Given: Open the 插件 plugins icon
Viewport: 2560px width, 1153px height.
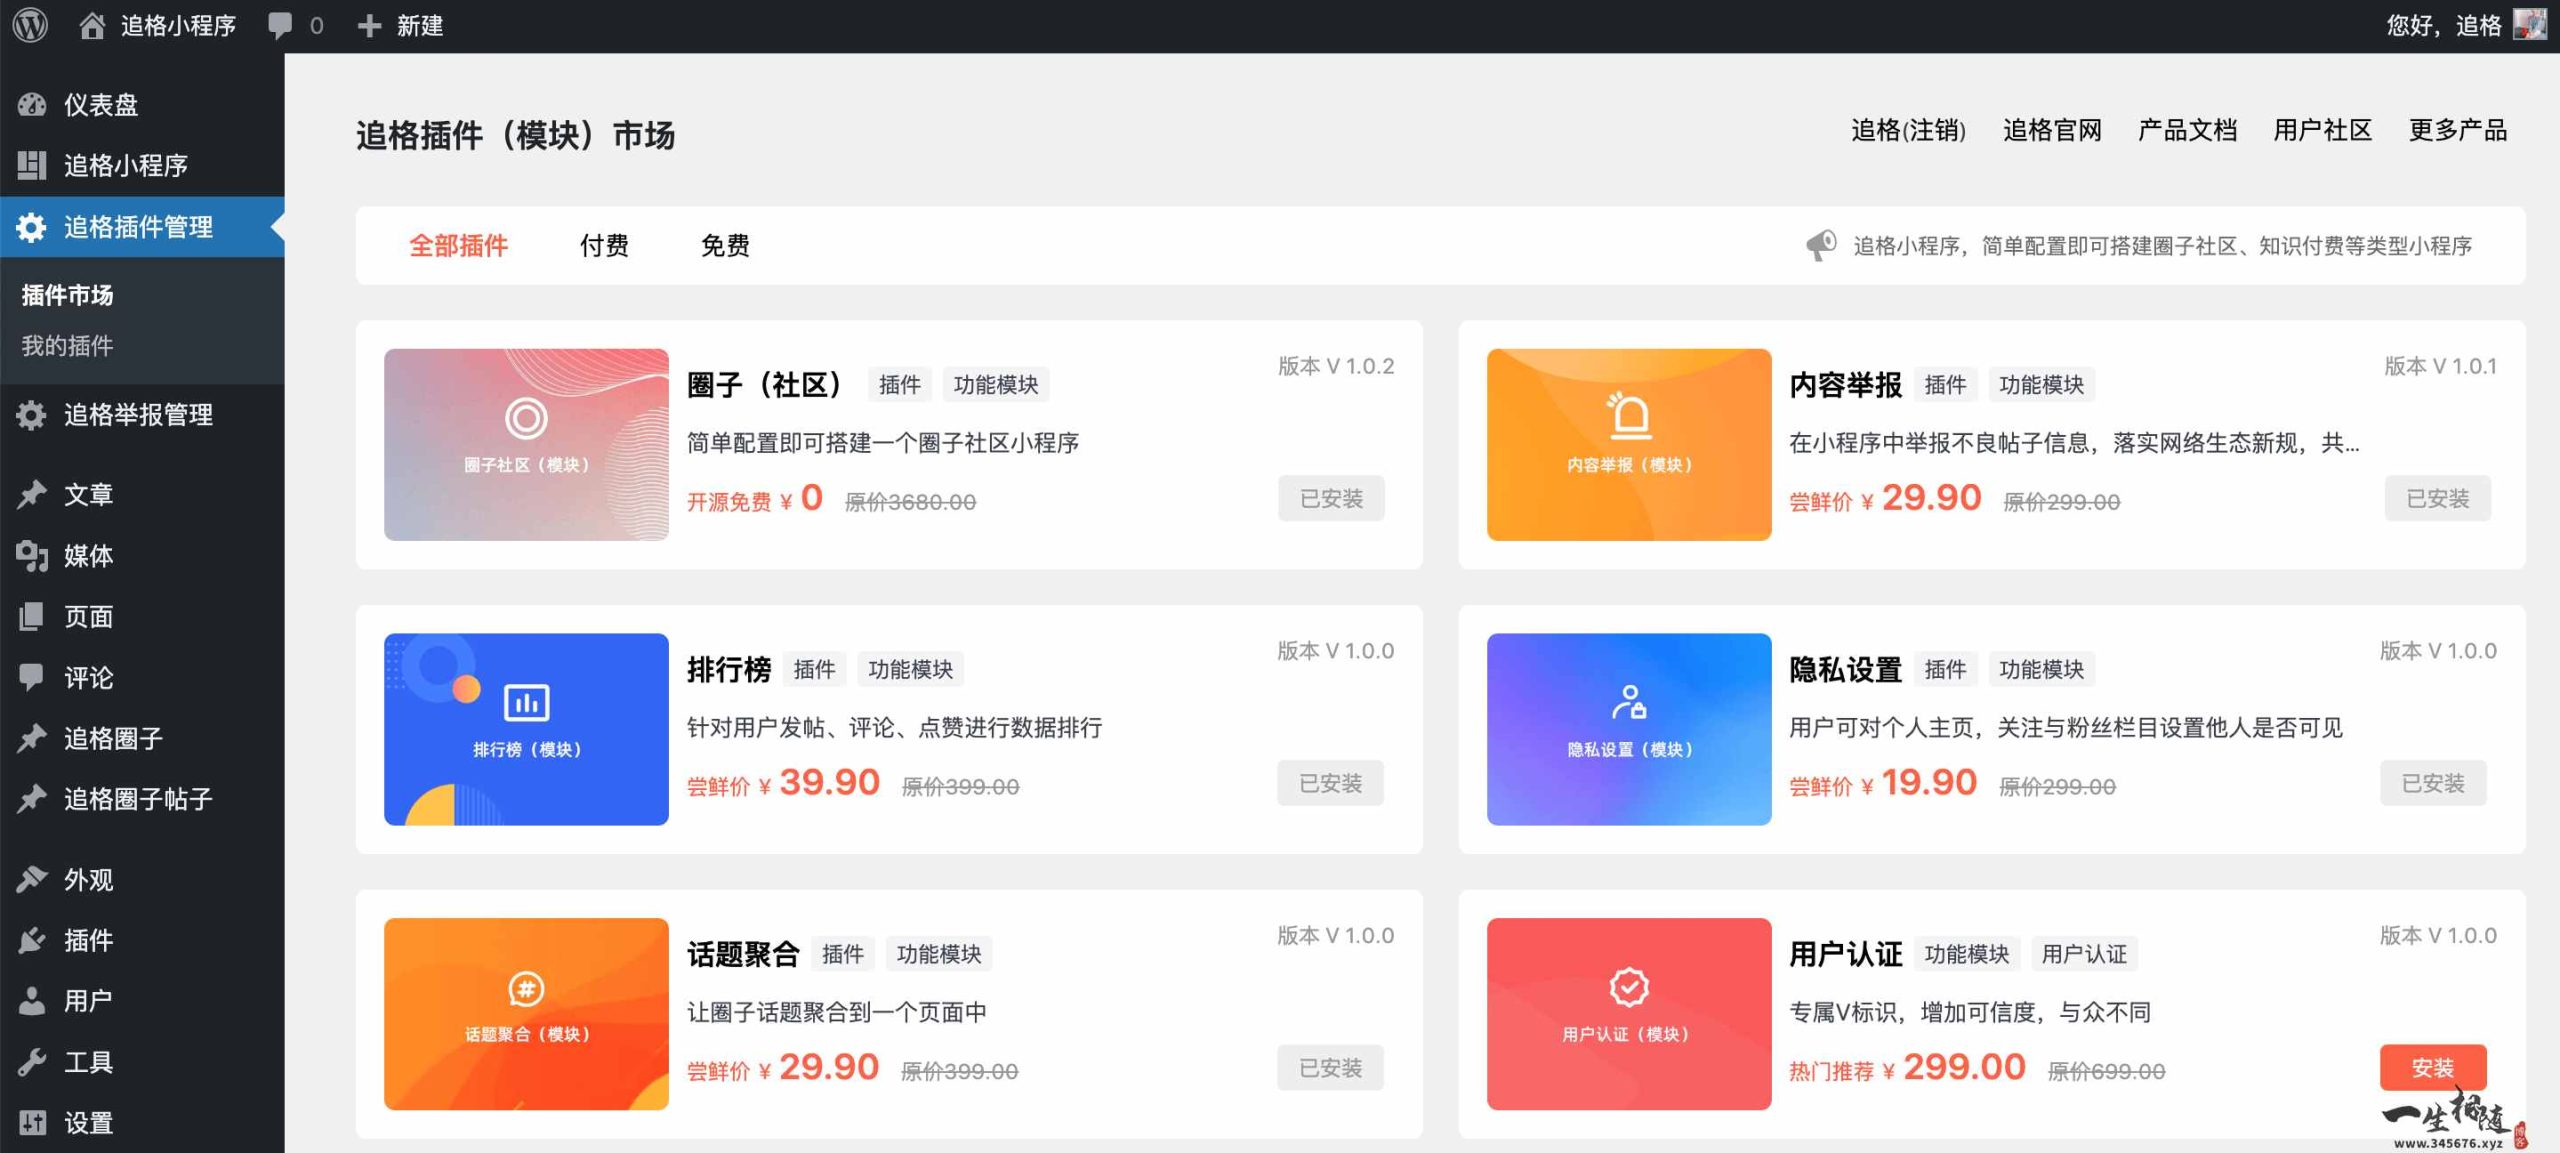Looking at the screenshot, I should click(x=33, y=940).
